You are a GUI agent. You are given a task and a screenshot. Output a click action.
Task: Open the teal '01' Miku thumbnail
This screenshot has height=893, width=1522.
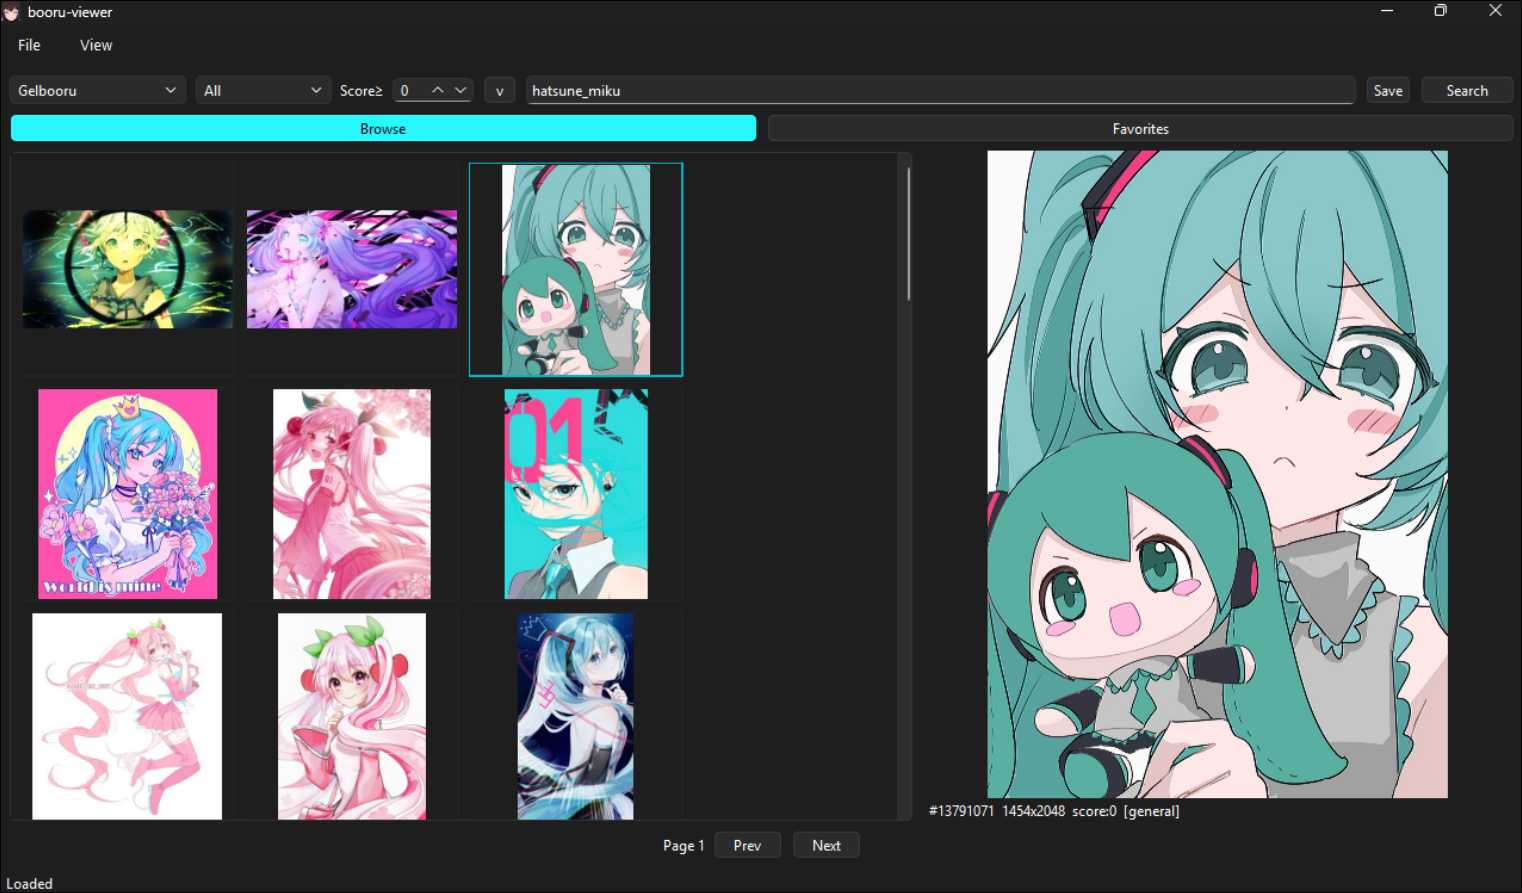pyautogui.click(x=575, y=493)
